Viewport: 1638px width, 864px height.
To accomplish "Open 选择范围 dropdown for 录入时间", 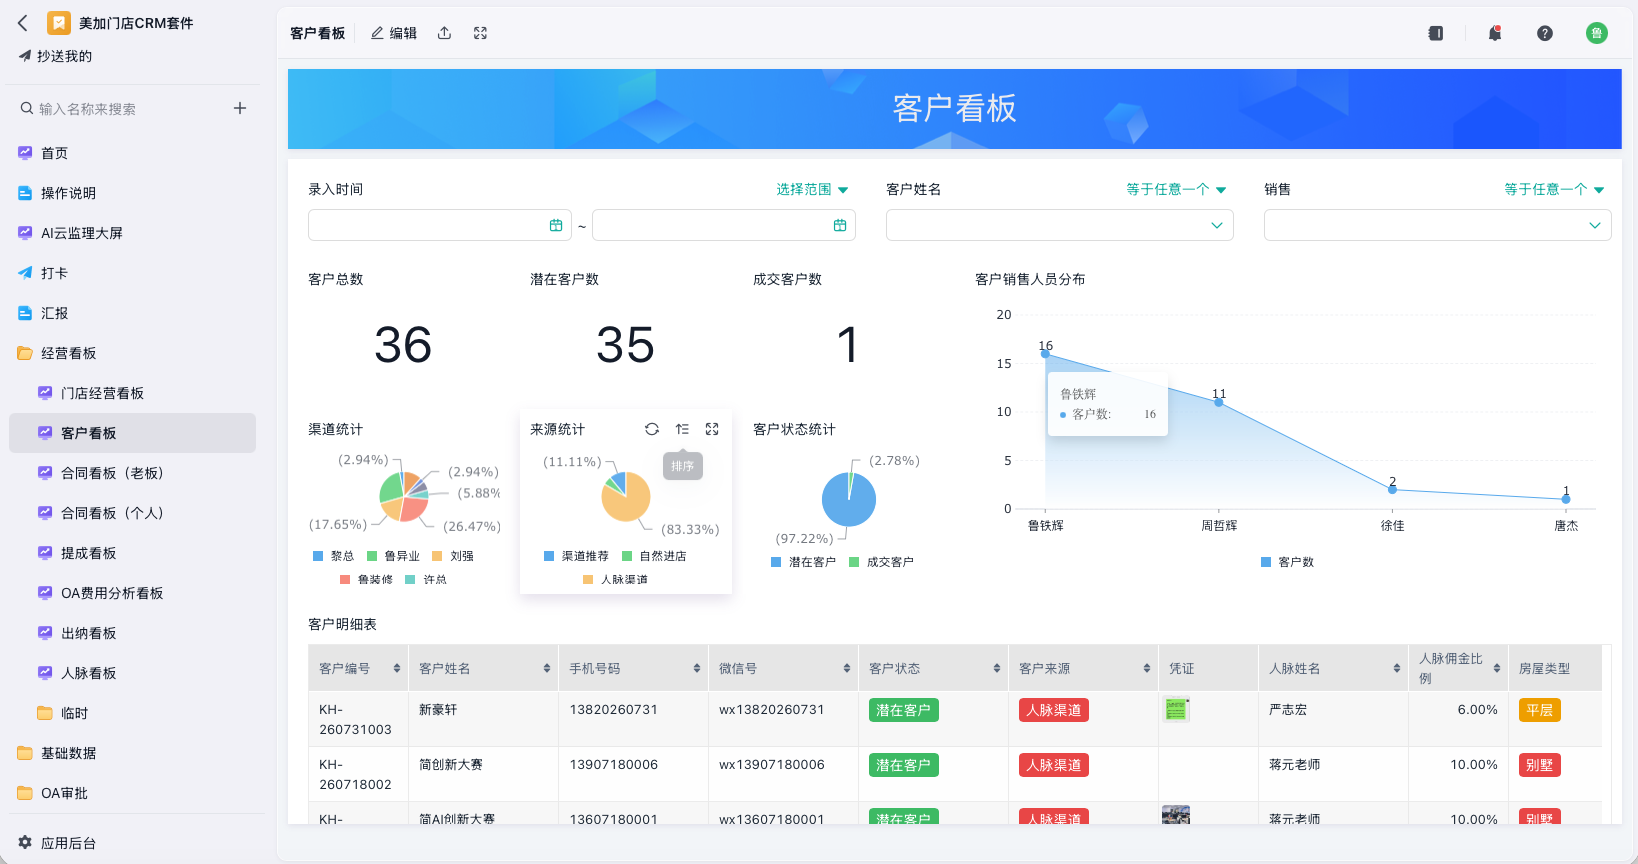I will tap(812, 189).
